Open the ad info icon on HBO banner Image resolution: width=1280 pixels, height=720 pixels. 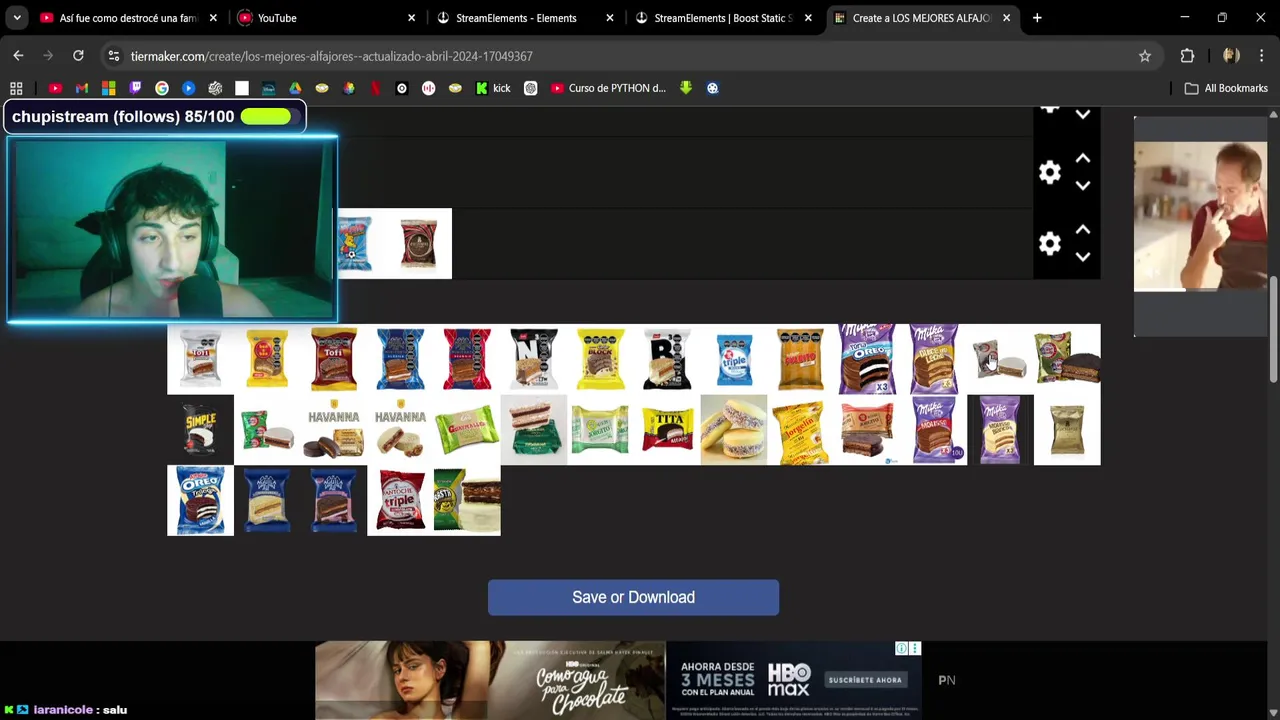pyautogui.click(x=901, y=649)
